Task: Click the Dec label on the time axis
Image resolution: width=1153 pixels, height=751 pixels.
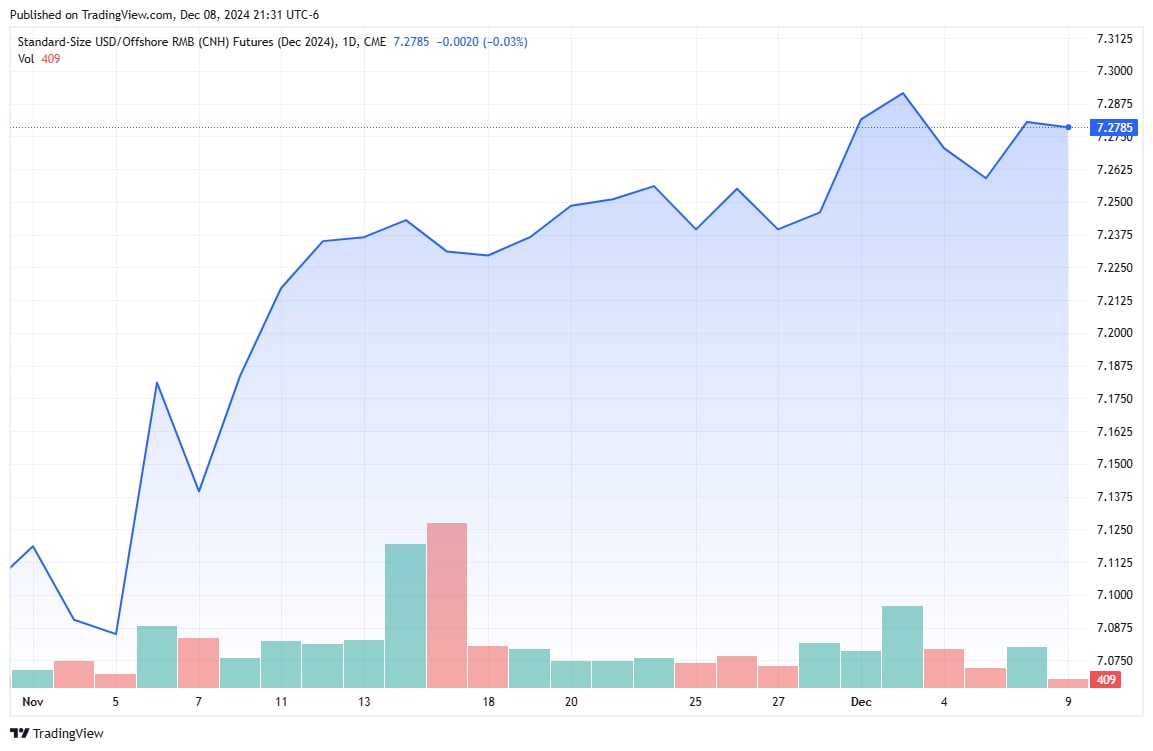Action: point(860,702)
